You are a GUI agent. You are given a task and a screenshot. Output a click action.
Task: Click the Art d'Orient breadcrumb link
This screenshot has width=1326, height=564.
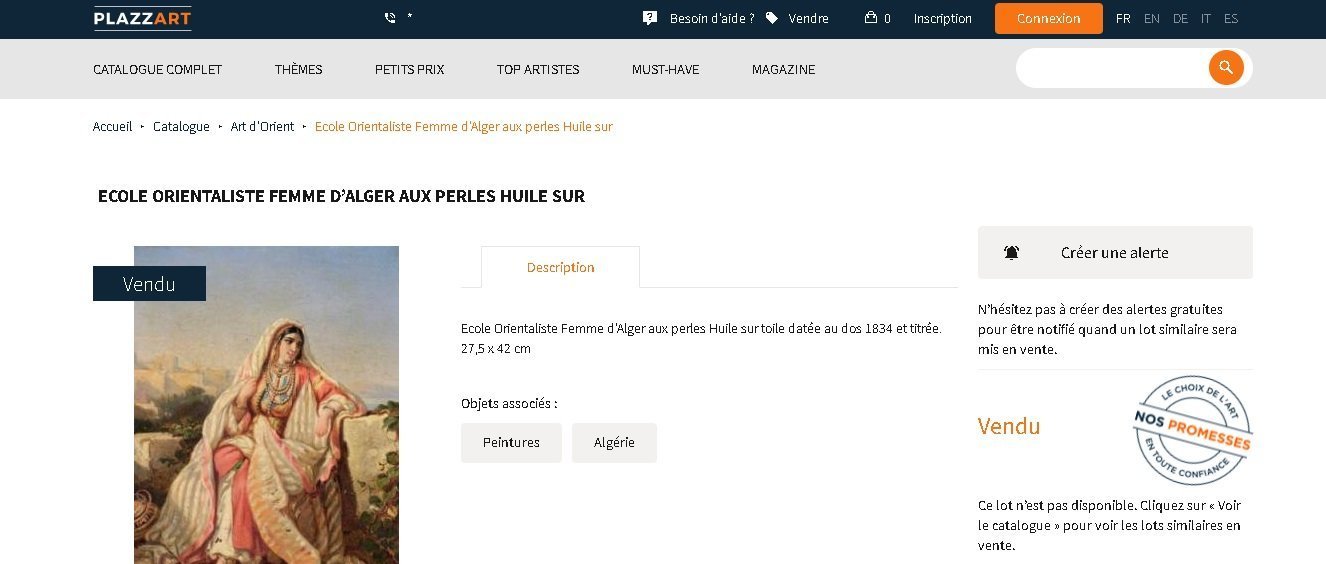click(x=262, y=127)
